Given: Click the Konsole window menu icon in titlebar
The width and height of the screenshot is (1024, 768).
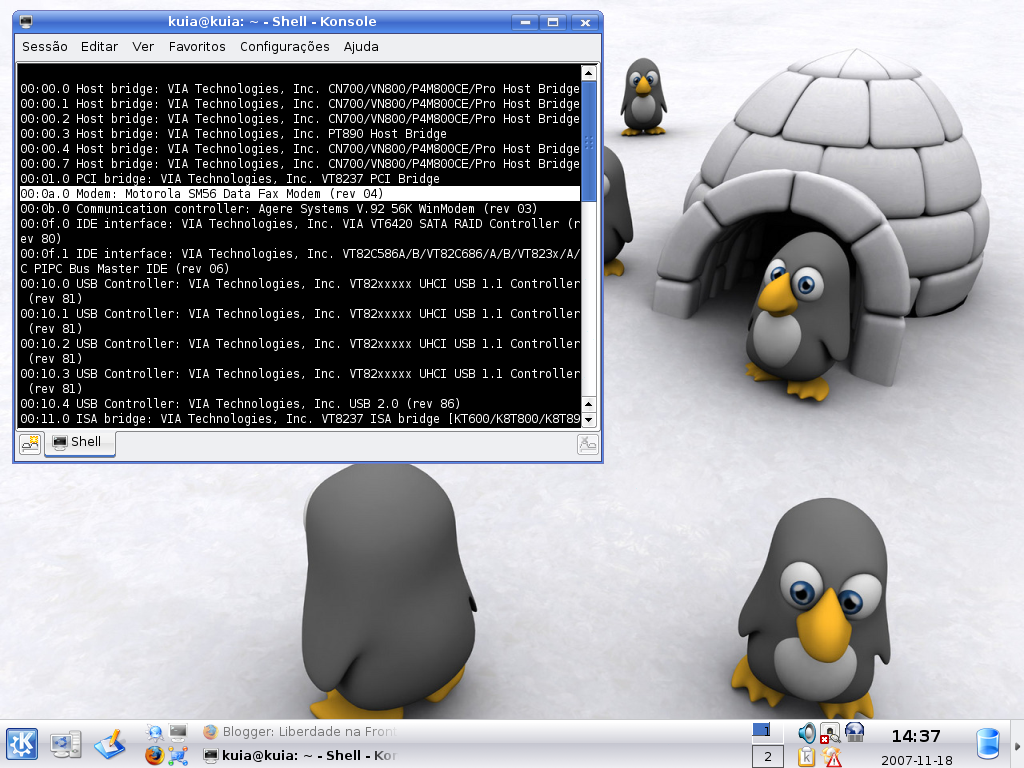Looking at the screenshot, I should [x=26, y=22].
